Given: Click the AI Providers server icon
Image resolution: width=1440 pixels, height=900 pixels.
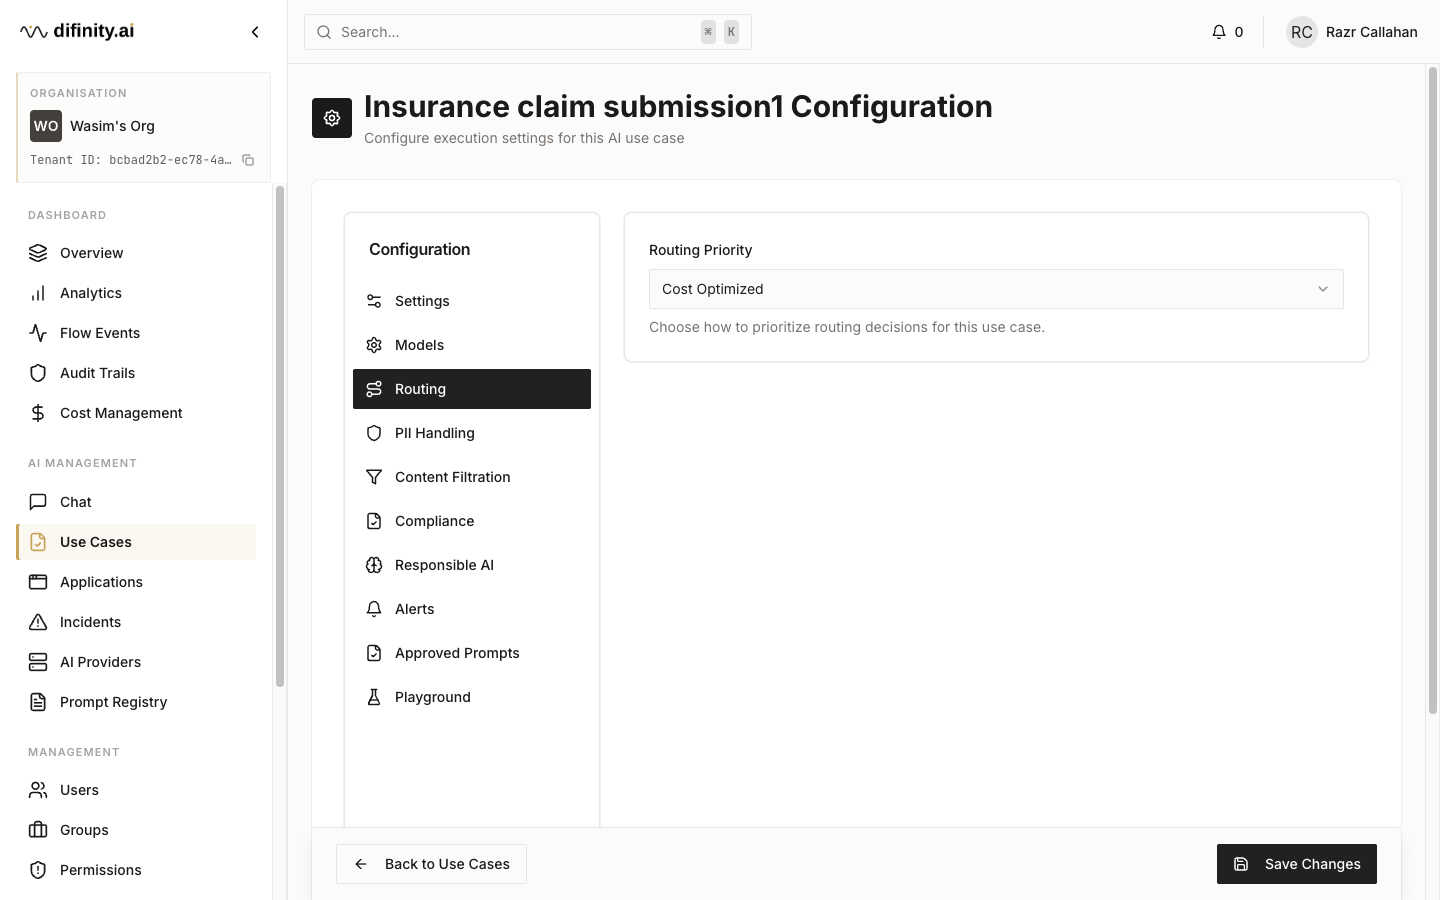Looking at the screenshot, I should click(x=38, y=662).
